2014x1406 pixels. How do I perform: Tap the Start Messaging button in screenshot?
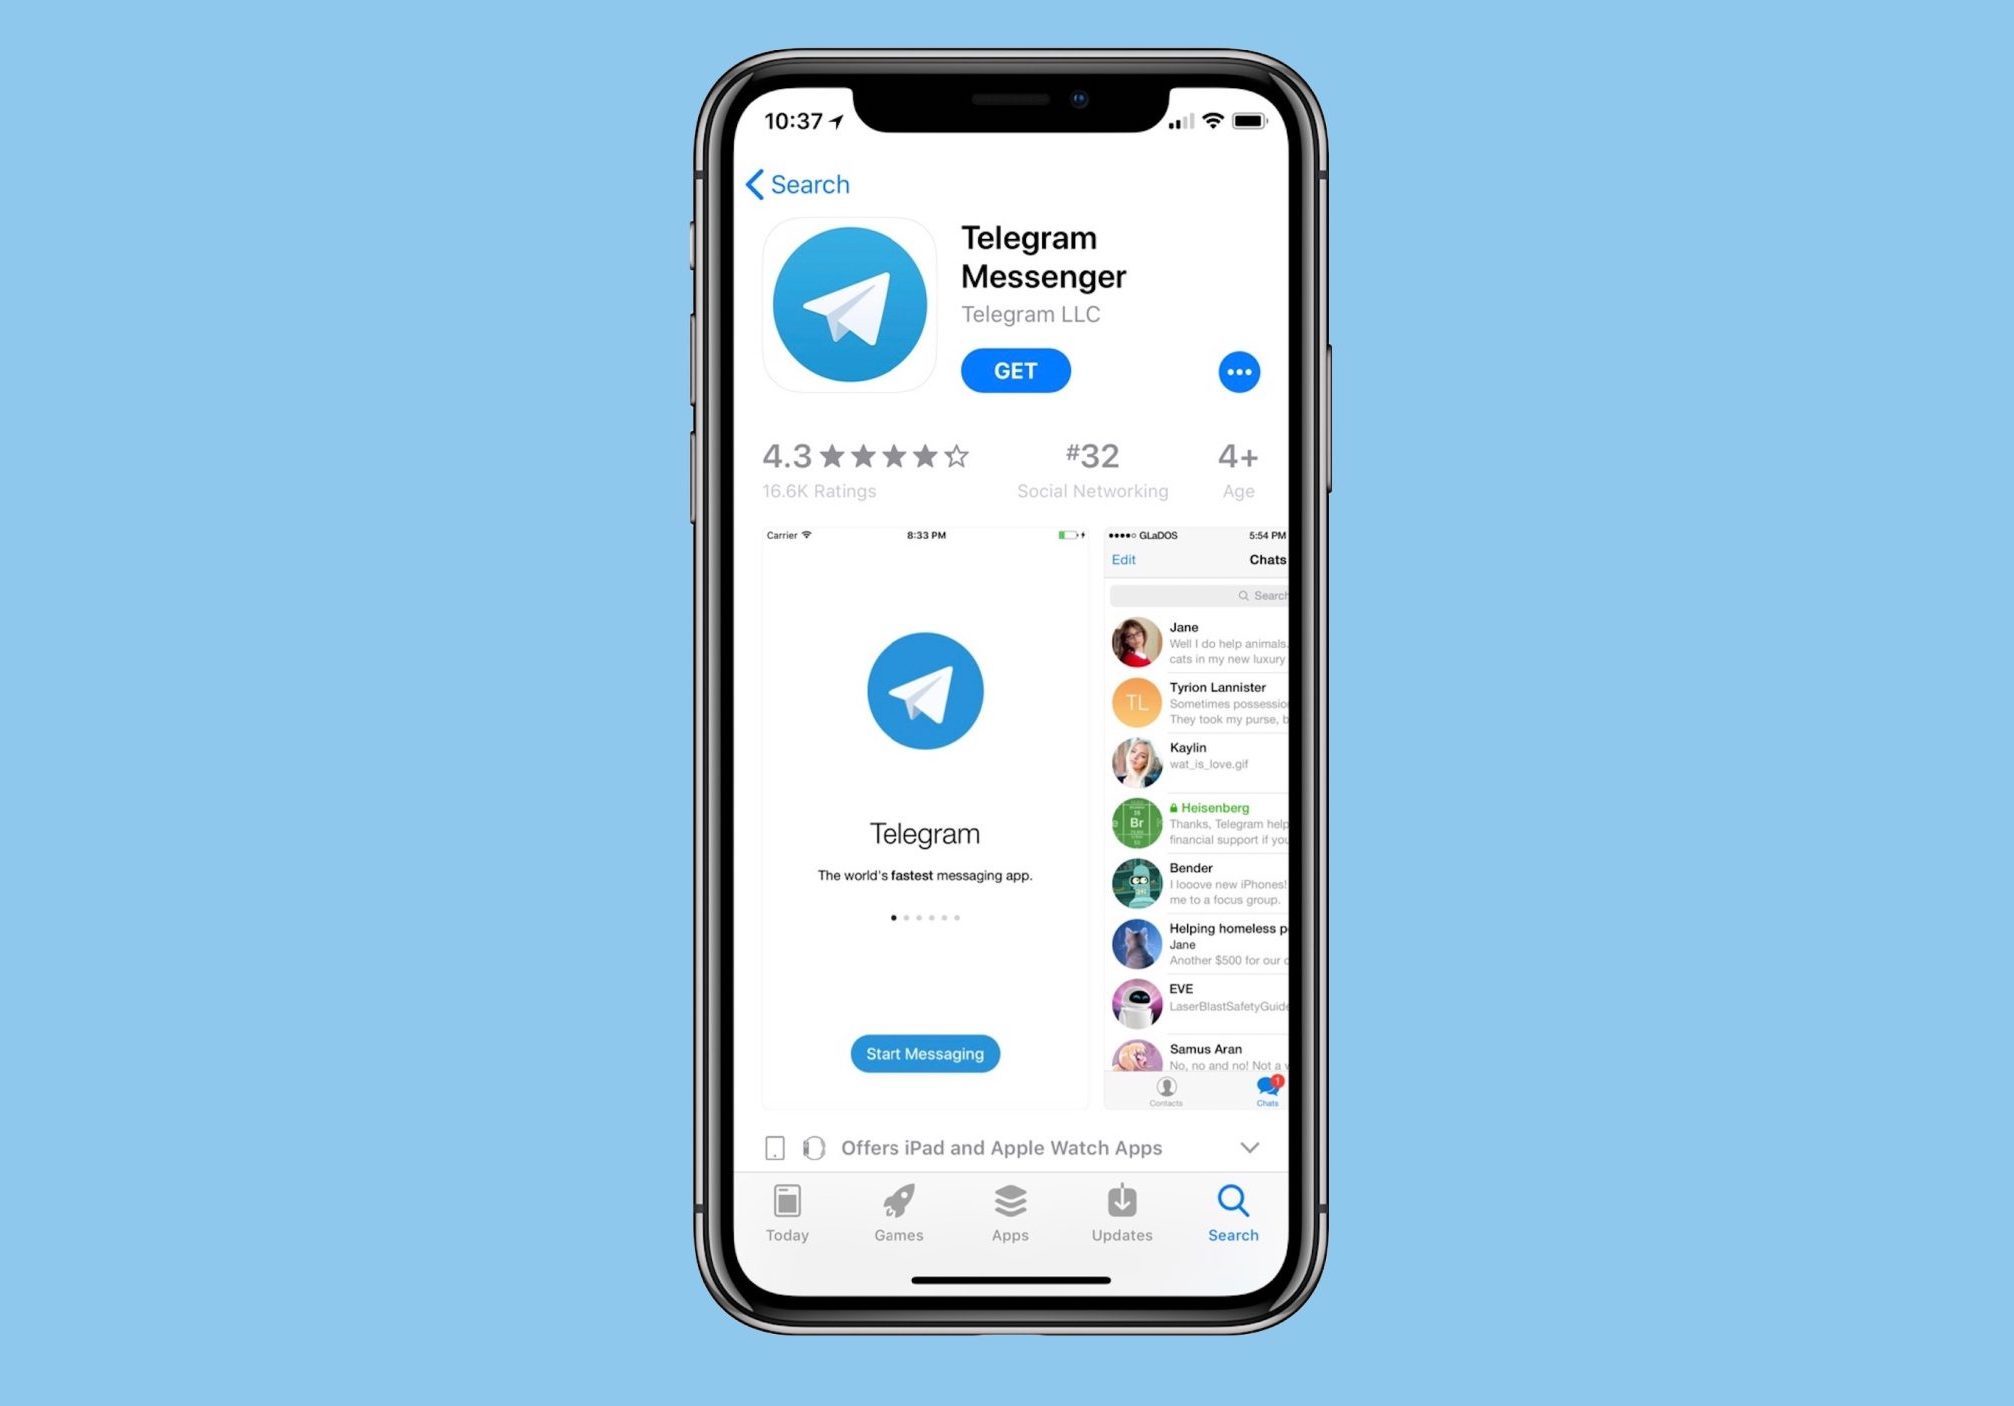(926, 1054)
